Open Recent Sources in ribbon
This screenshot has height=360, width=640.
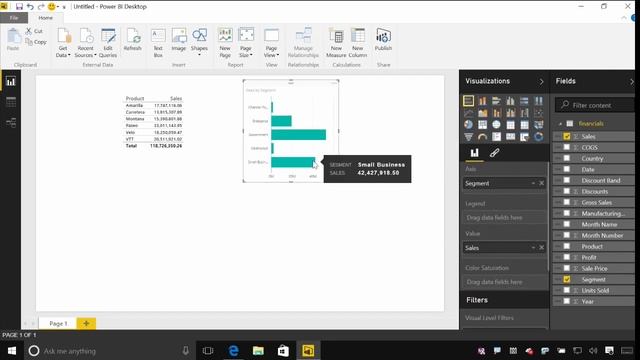pos(85,42)
